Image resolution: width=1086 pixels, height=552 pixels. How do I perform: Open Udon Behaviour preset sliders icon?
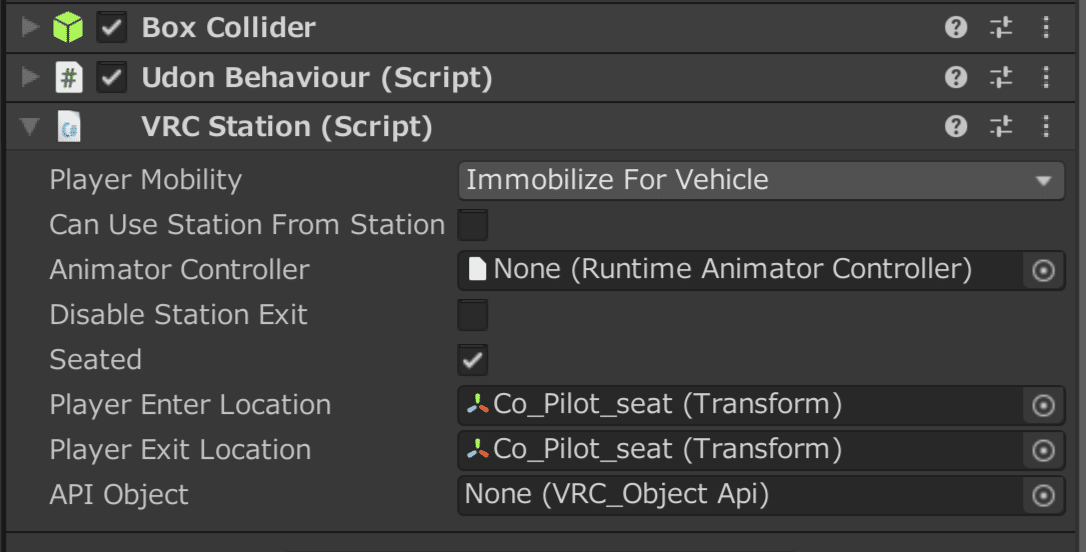click(1001, 77)
